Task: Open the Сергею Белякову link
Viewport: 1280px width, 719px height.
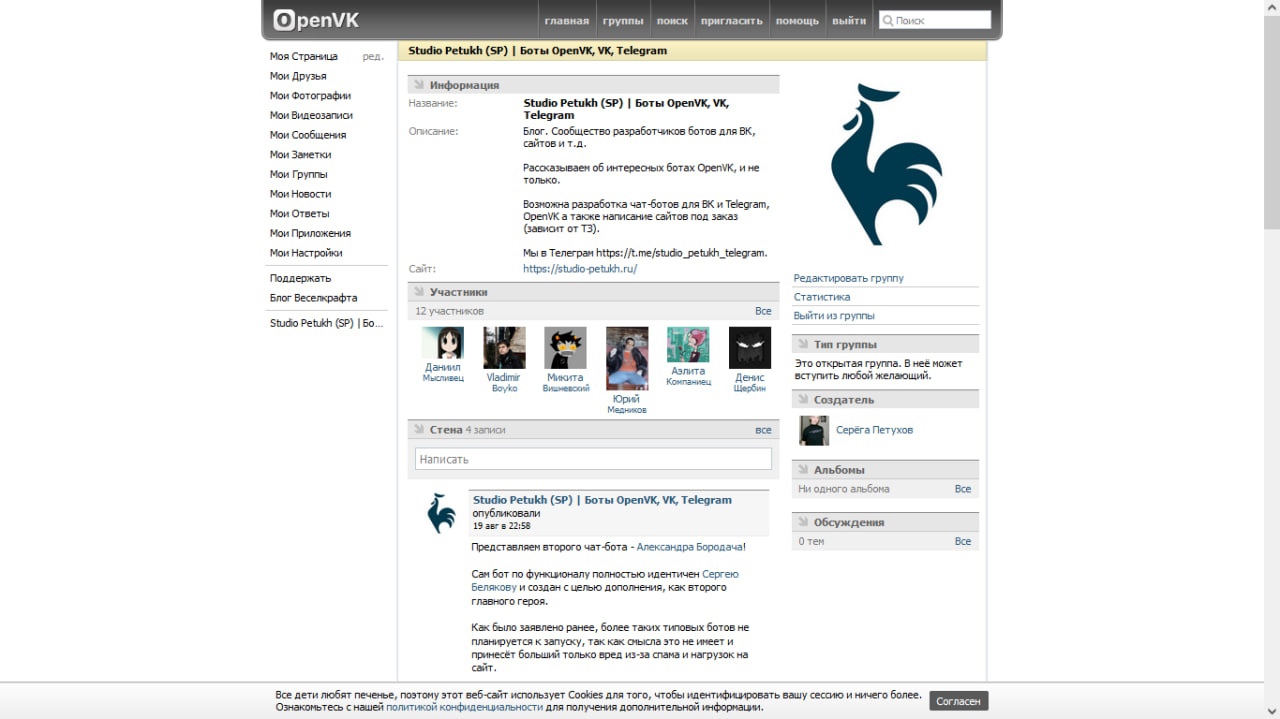Action: click(x=605, y=581)
